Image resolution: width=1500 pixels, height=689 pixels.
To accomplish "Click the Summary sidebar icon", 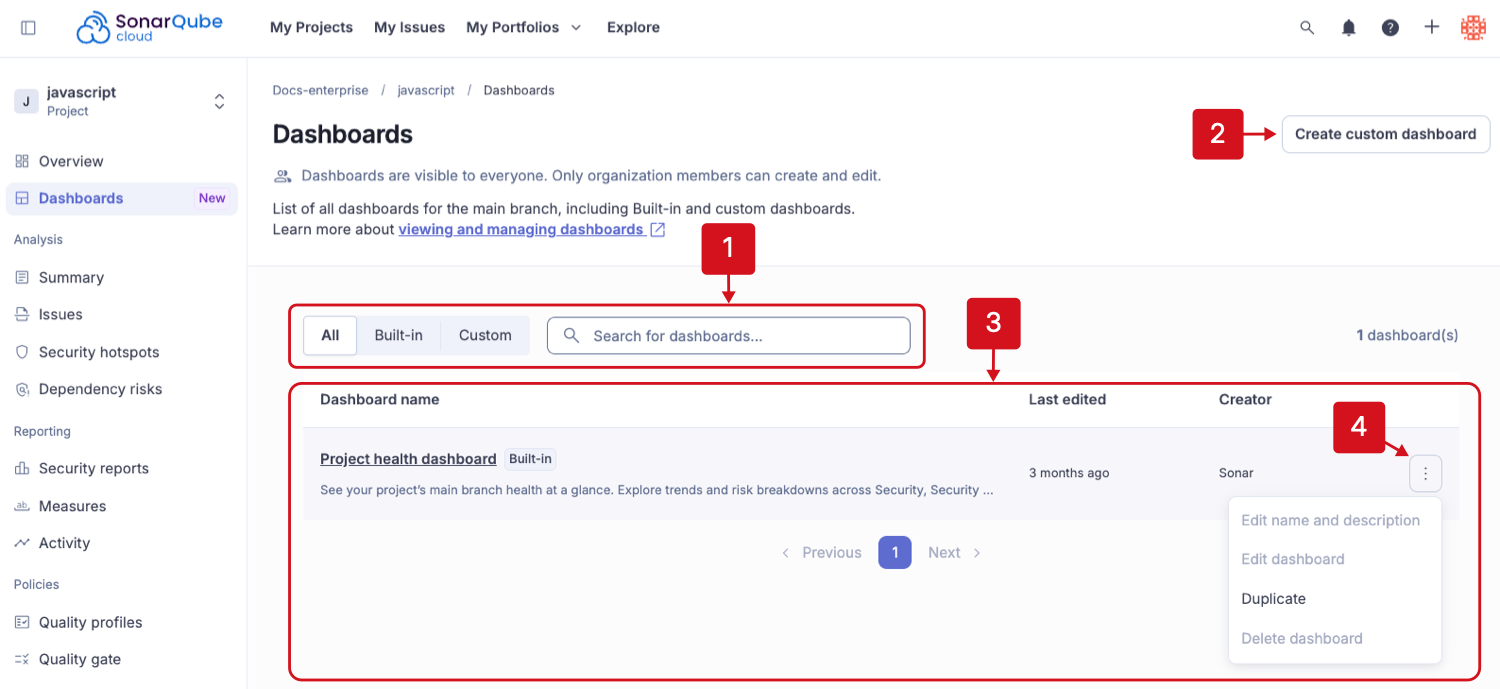I will pyautogui.click(x=22, y=277).
